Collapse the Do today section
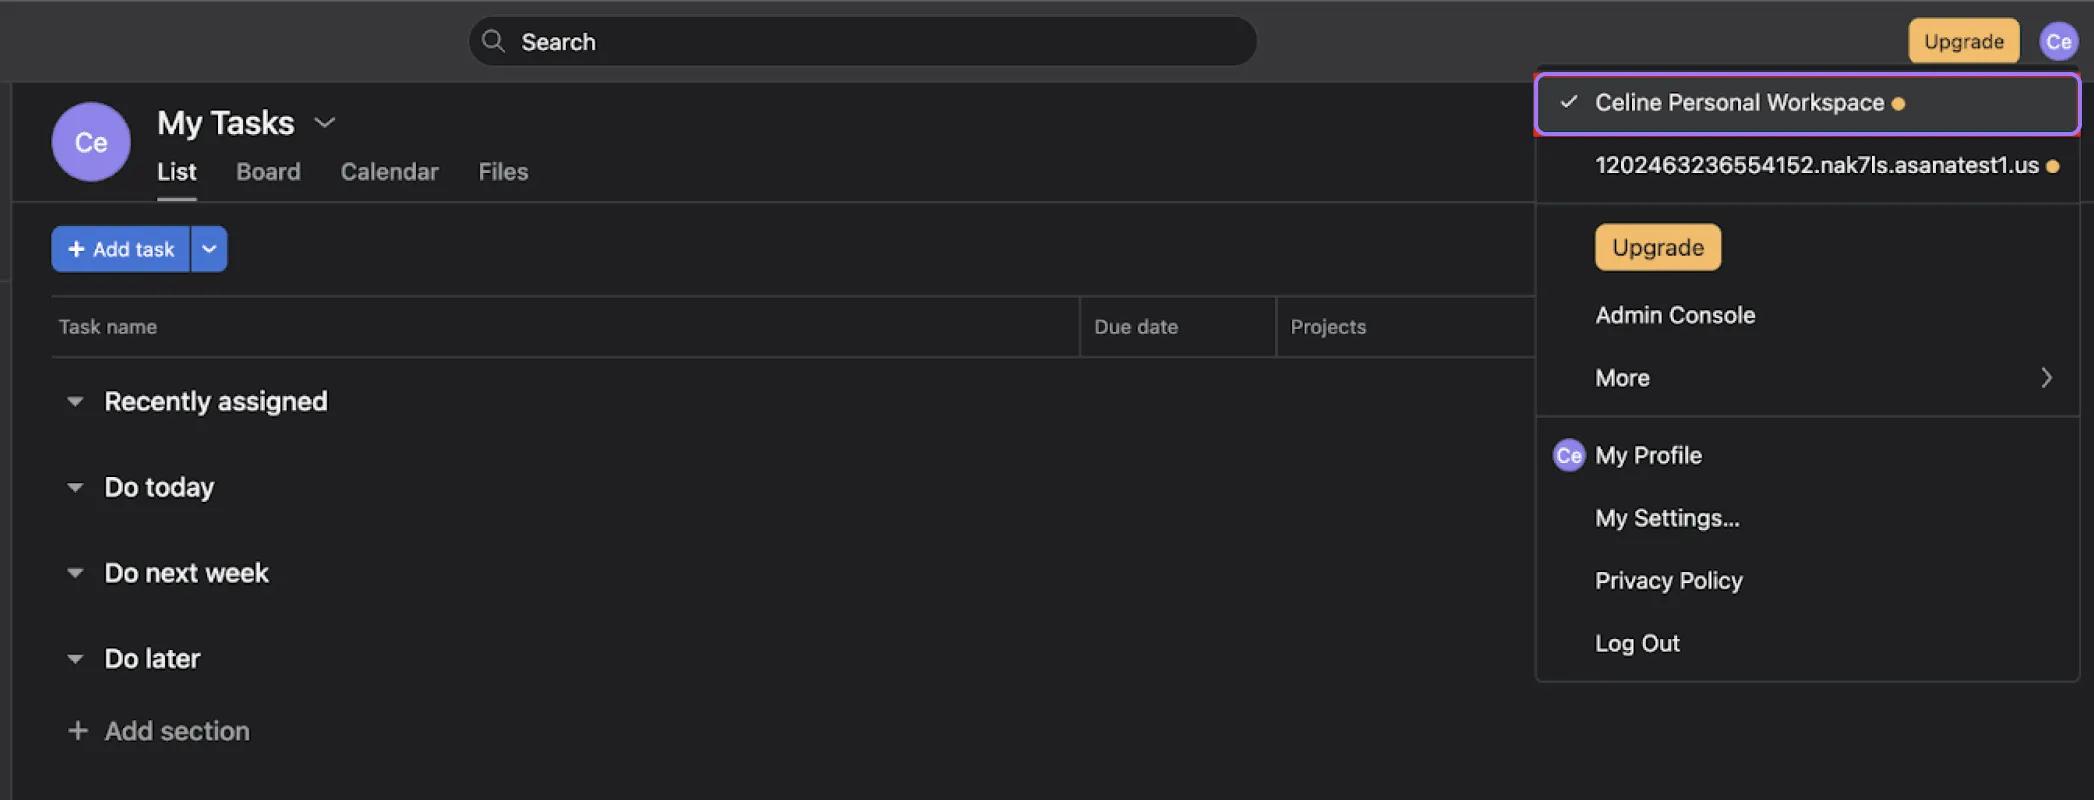This screenshot has height=800, width=2094. 75,488
